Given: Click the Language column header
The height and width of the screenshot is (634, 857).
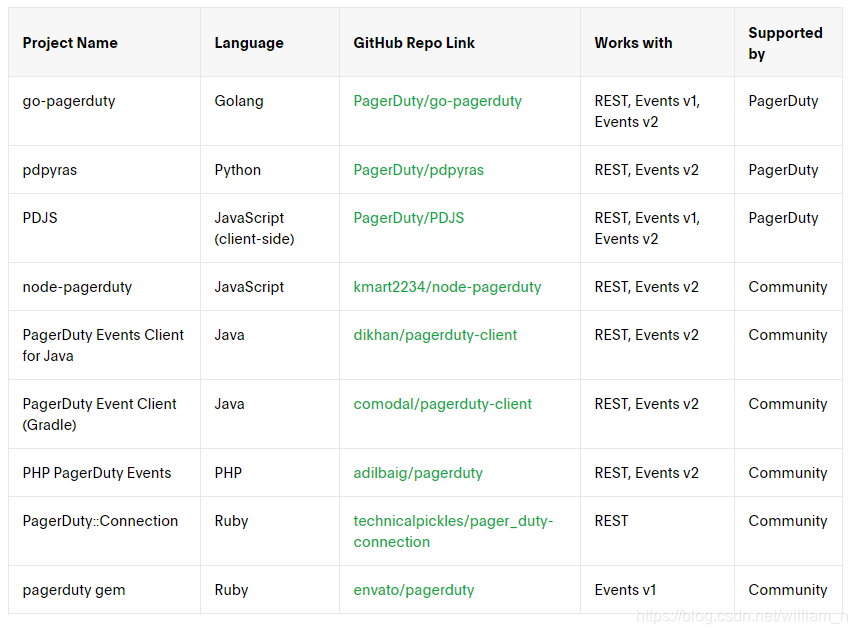Looking at the screenshot, I should point(270,43).
